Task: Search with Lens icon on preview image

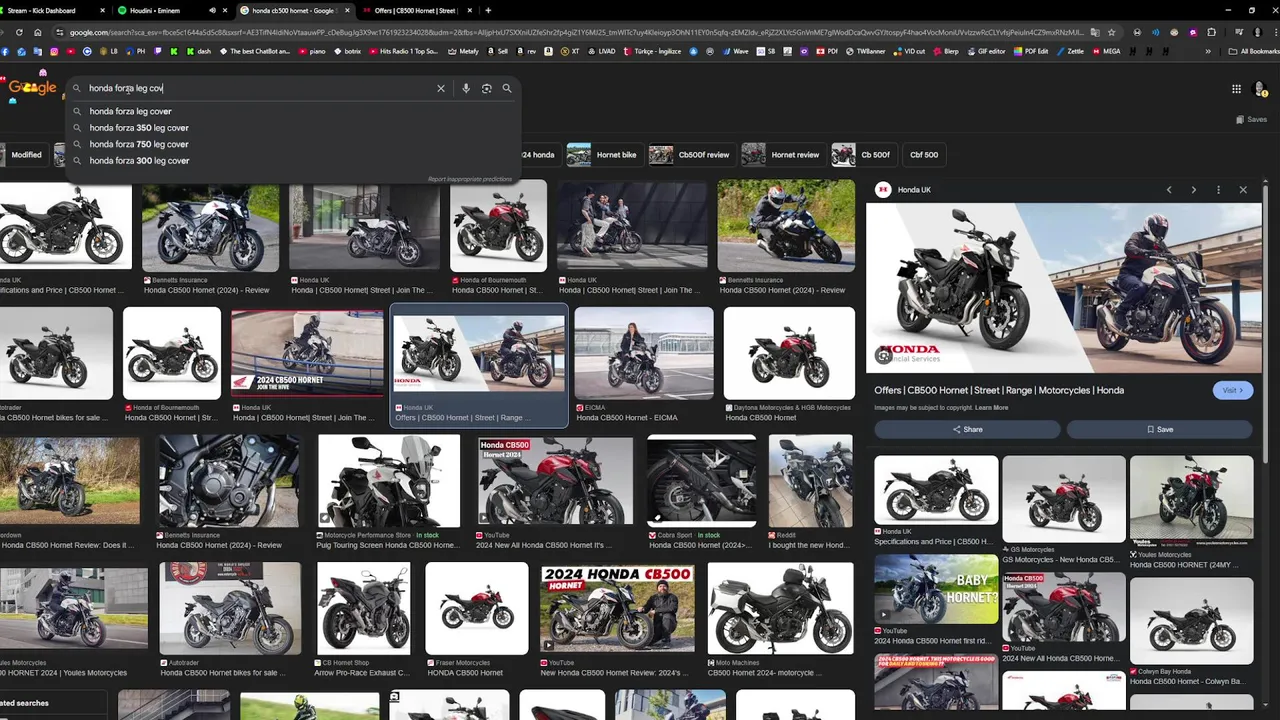Action: [883, 355]
